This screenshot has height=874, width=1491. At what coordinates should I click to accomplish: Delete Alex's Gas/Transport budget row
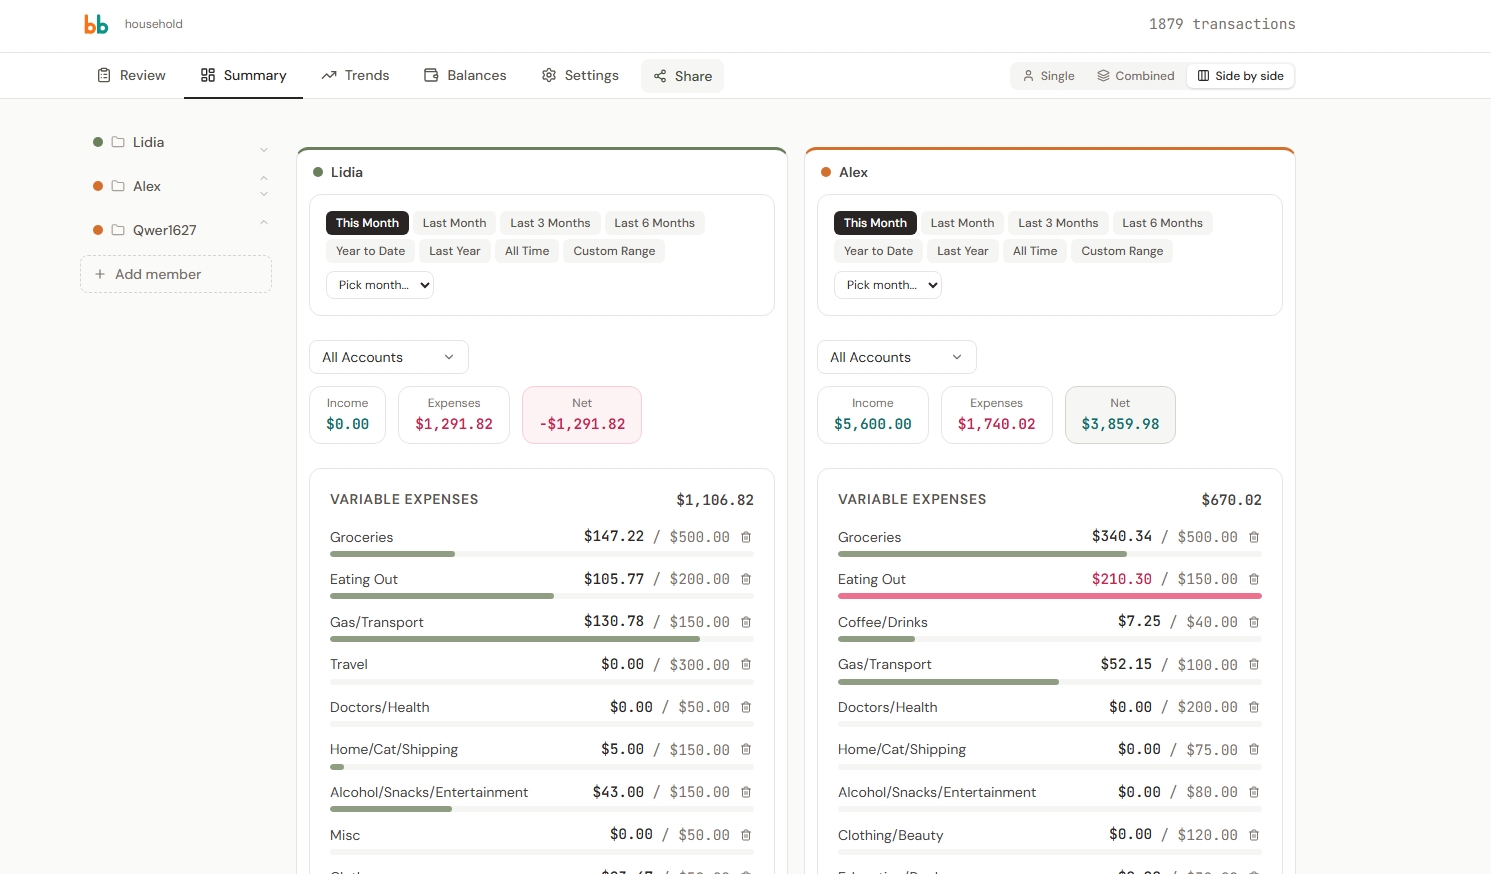coord(1254,664)
